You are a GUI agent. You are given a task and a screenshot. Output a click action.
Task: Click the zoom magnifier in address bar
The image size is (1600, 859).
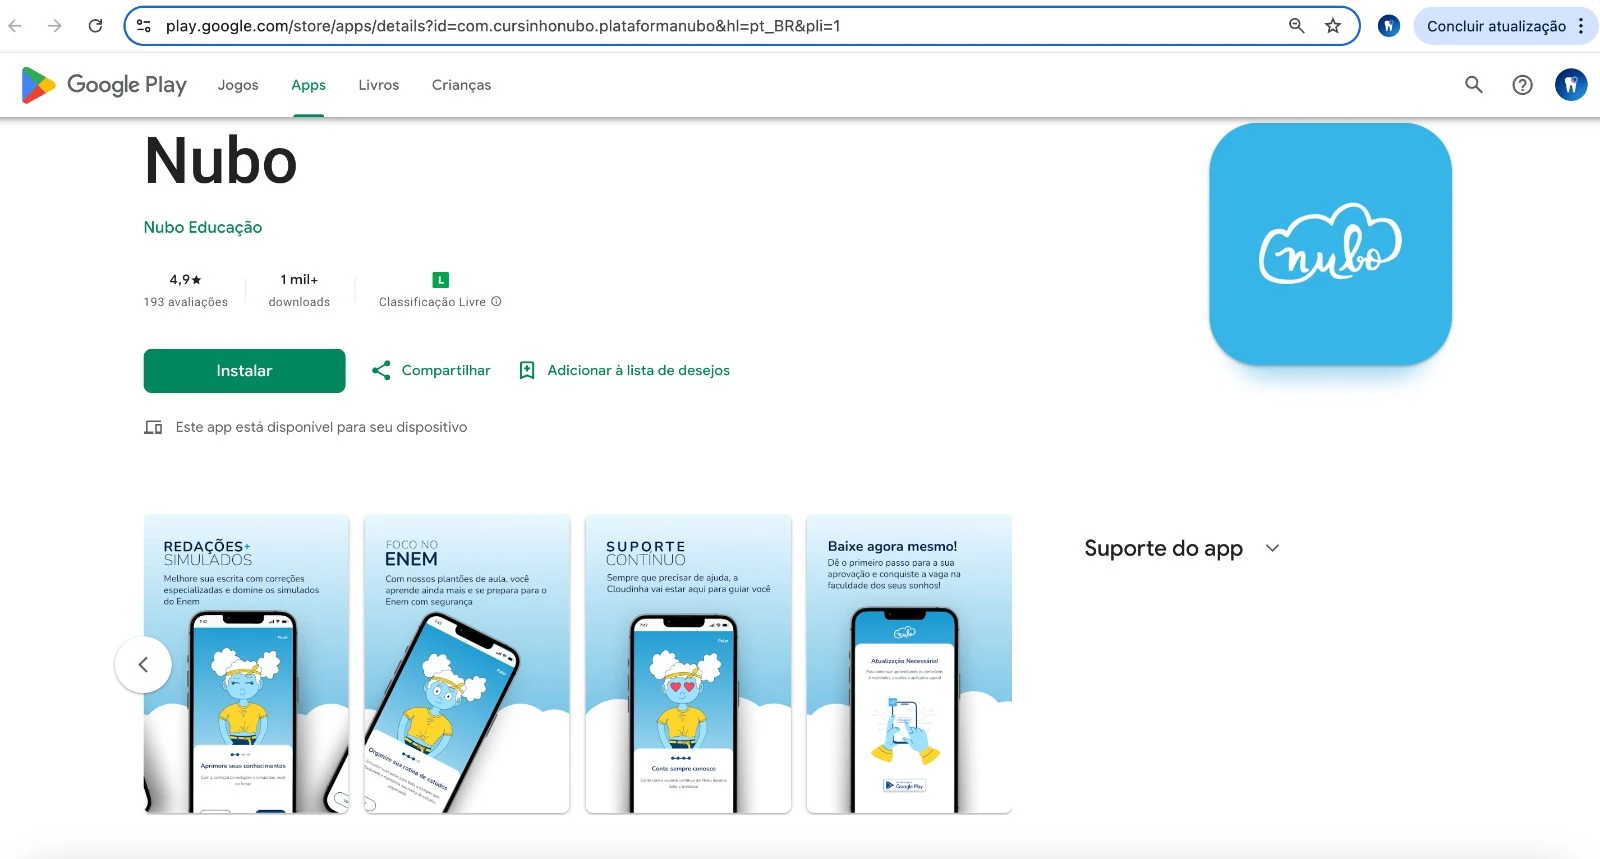1296,26
